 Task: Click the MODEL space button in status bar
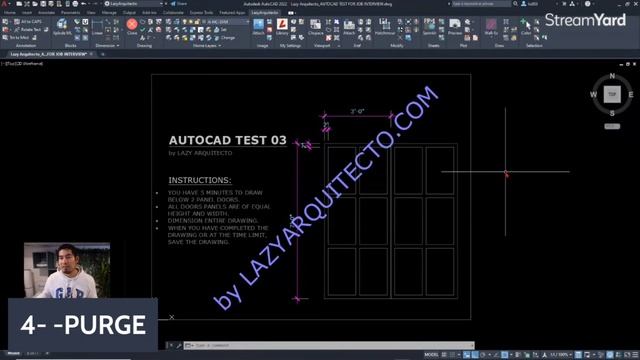[x=431, y=355]
